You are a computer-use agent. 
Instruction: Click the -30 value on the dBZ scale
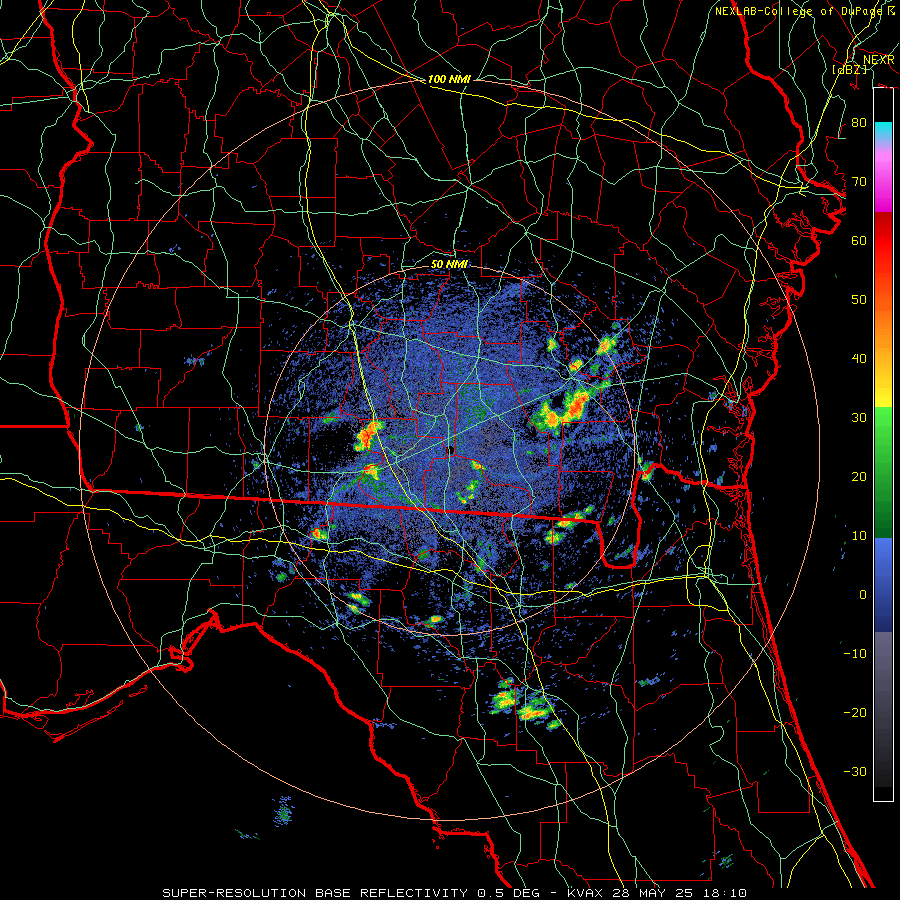[855, 771]
